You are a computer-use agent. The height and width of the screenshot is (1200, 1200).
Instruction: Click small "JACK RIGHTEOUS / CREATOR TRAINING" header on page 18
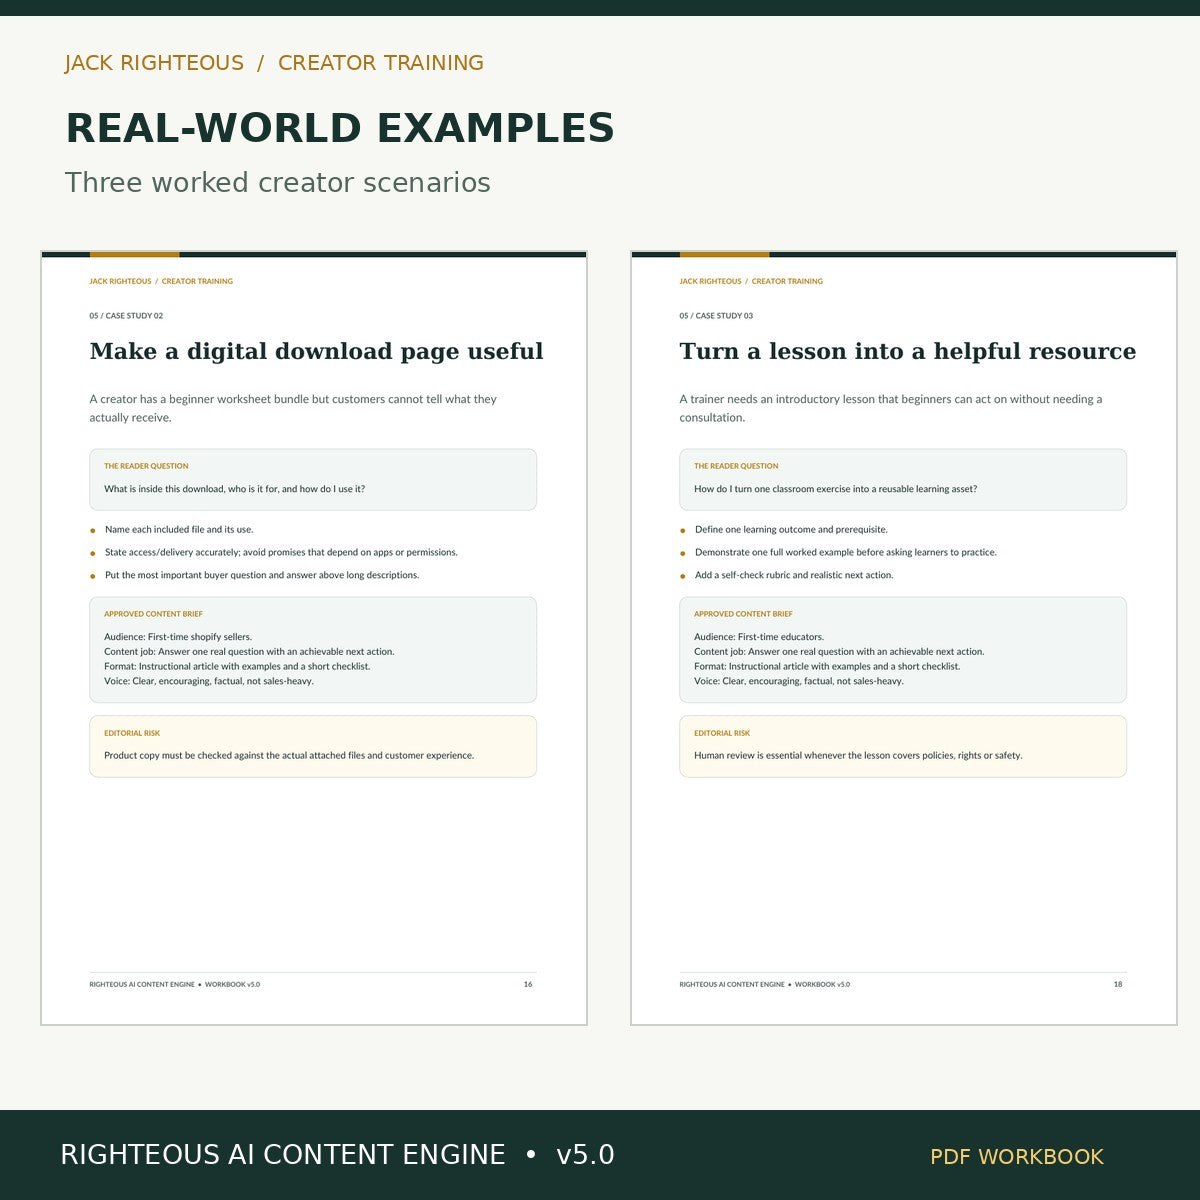coord(751,281)
